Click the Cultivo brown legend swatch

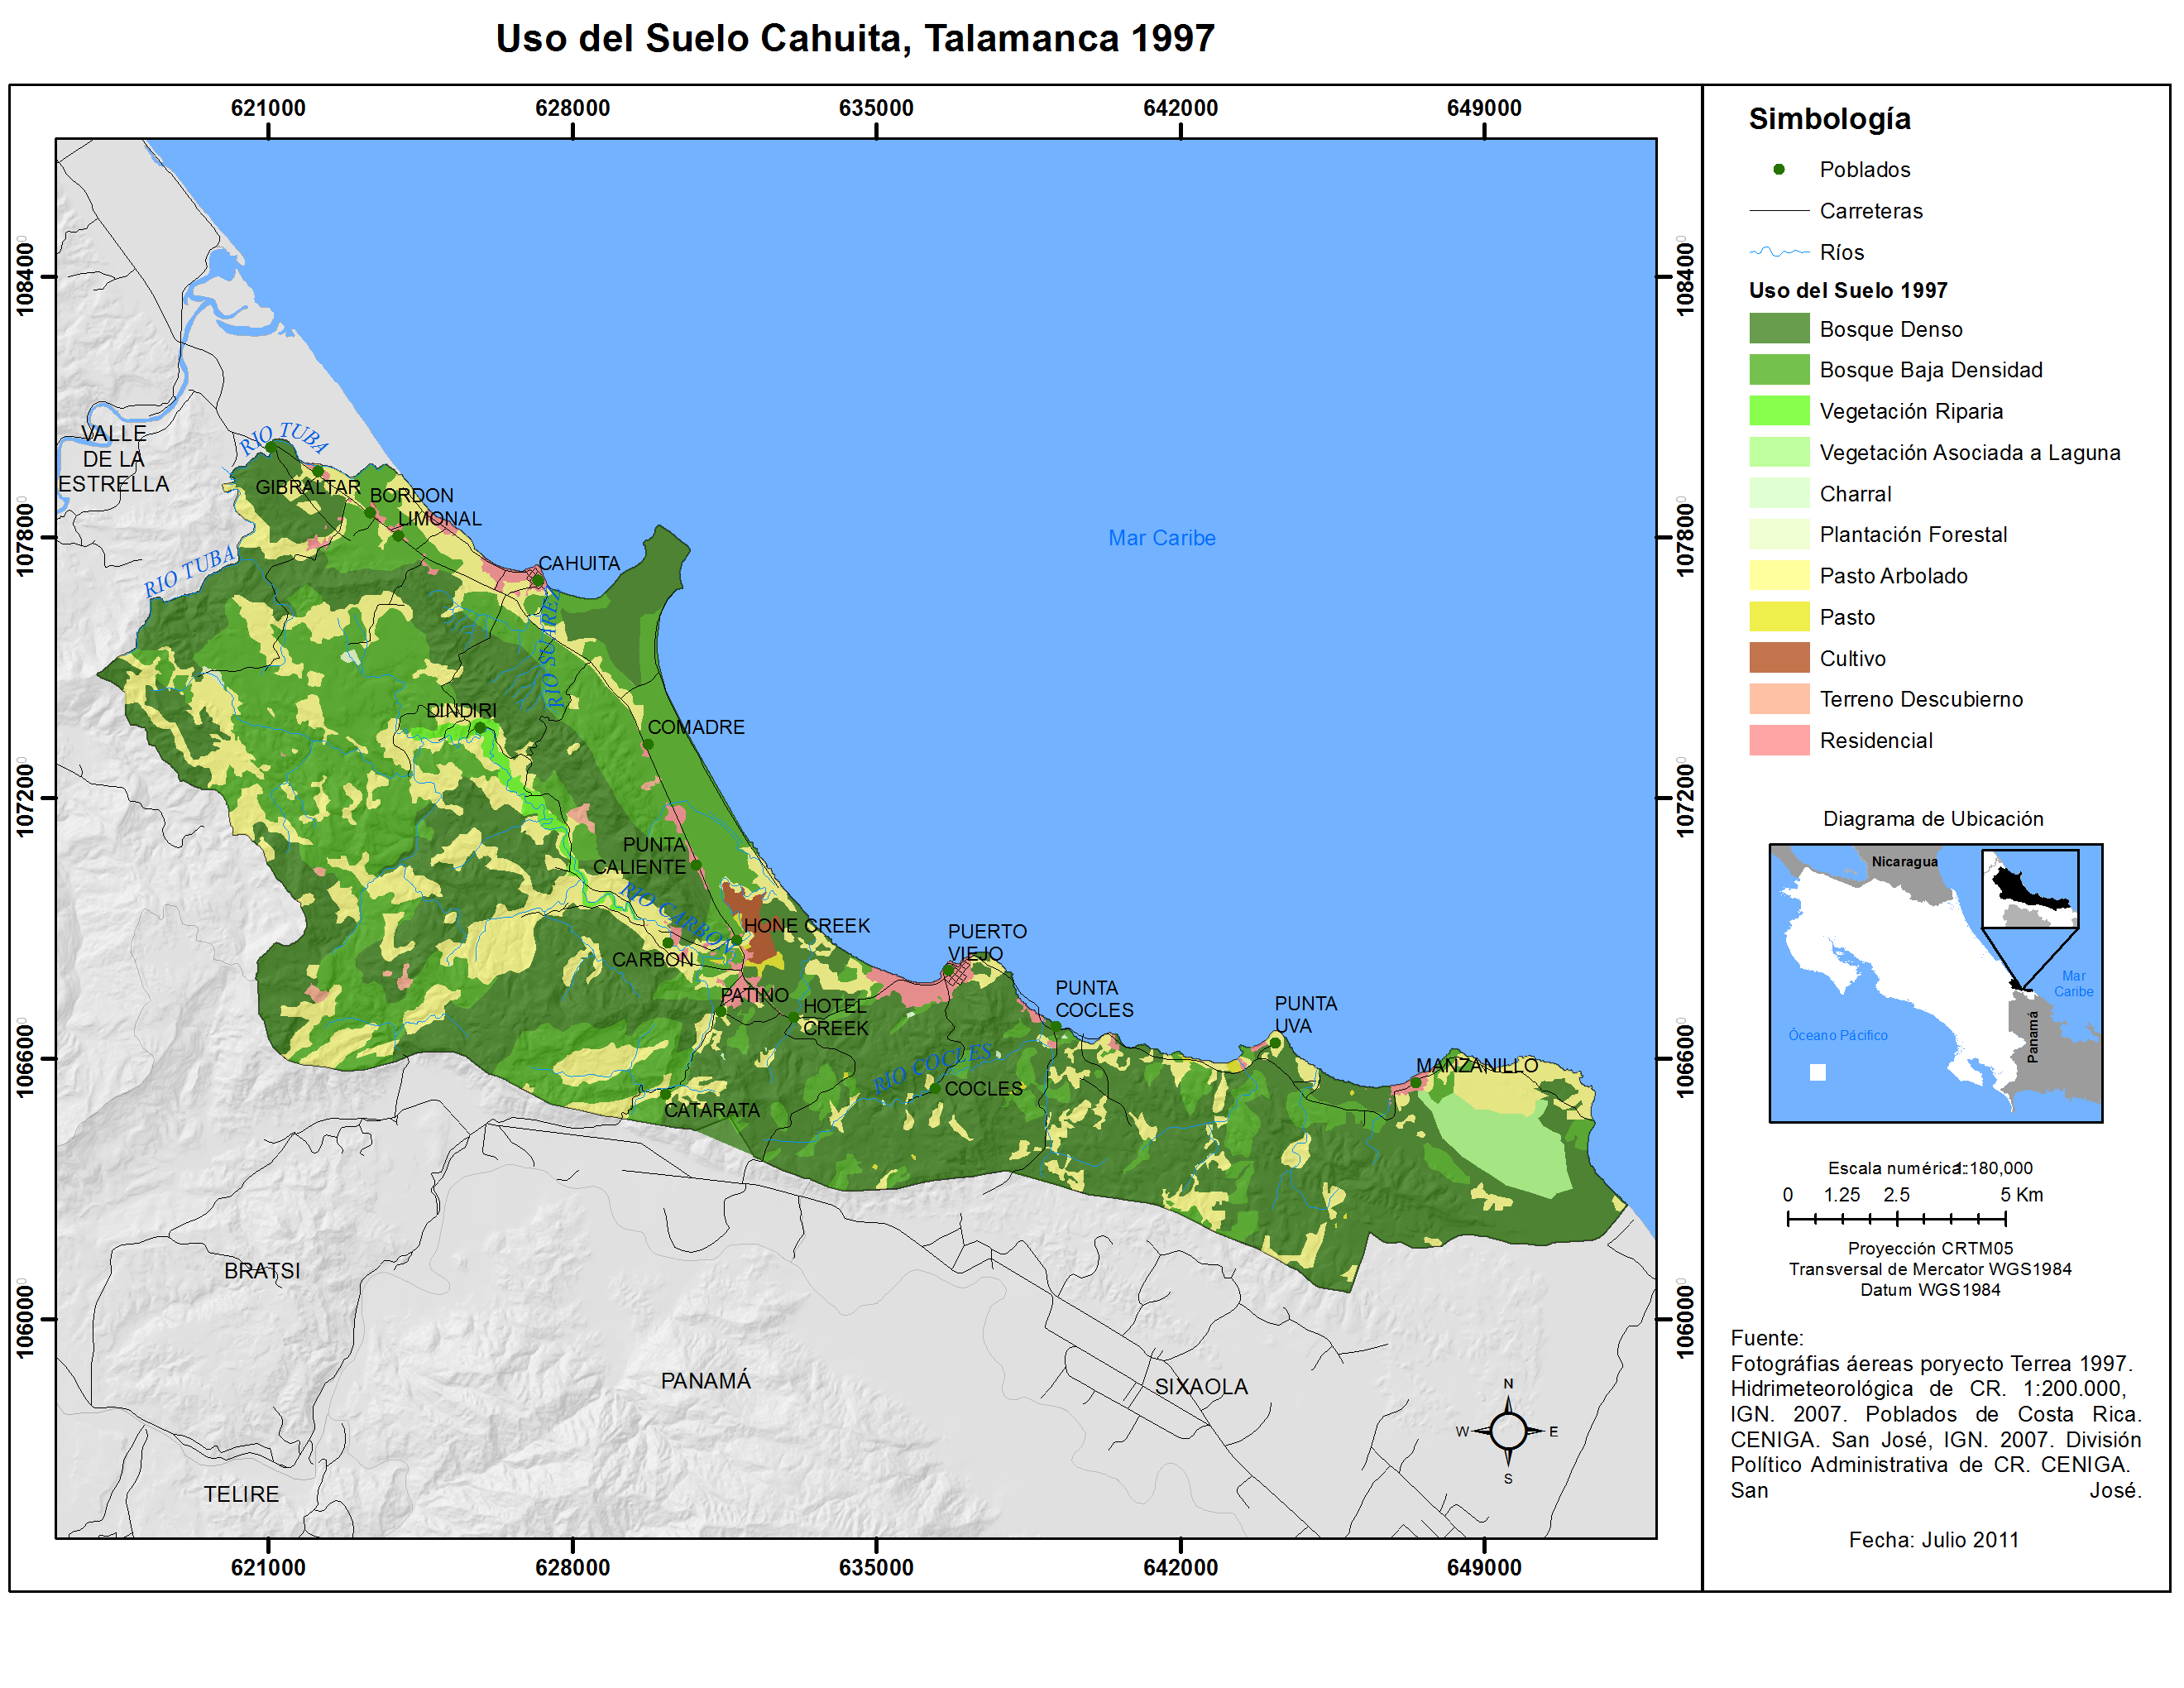click(x=1779, y=657)
